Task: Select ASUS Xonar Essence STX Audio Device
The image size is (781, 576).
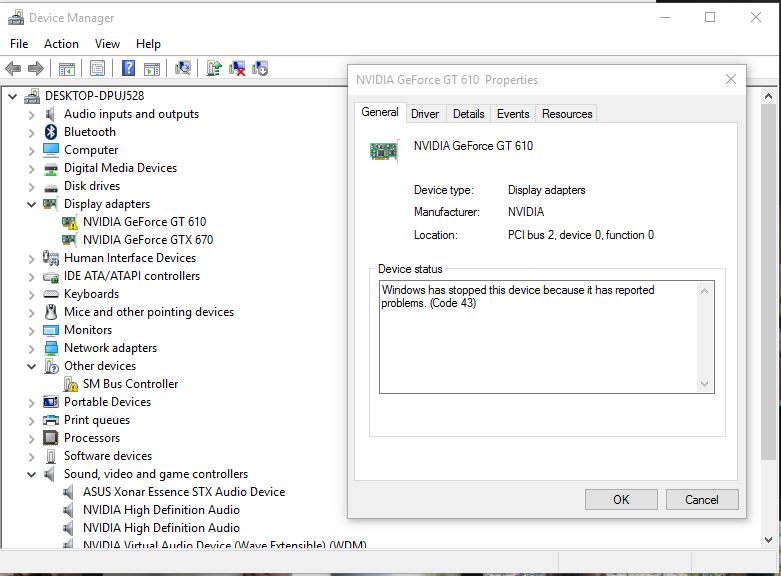Action: tap(184, 492)
